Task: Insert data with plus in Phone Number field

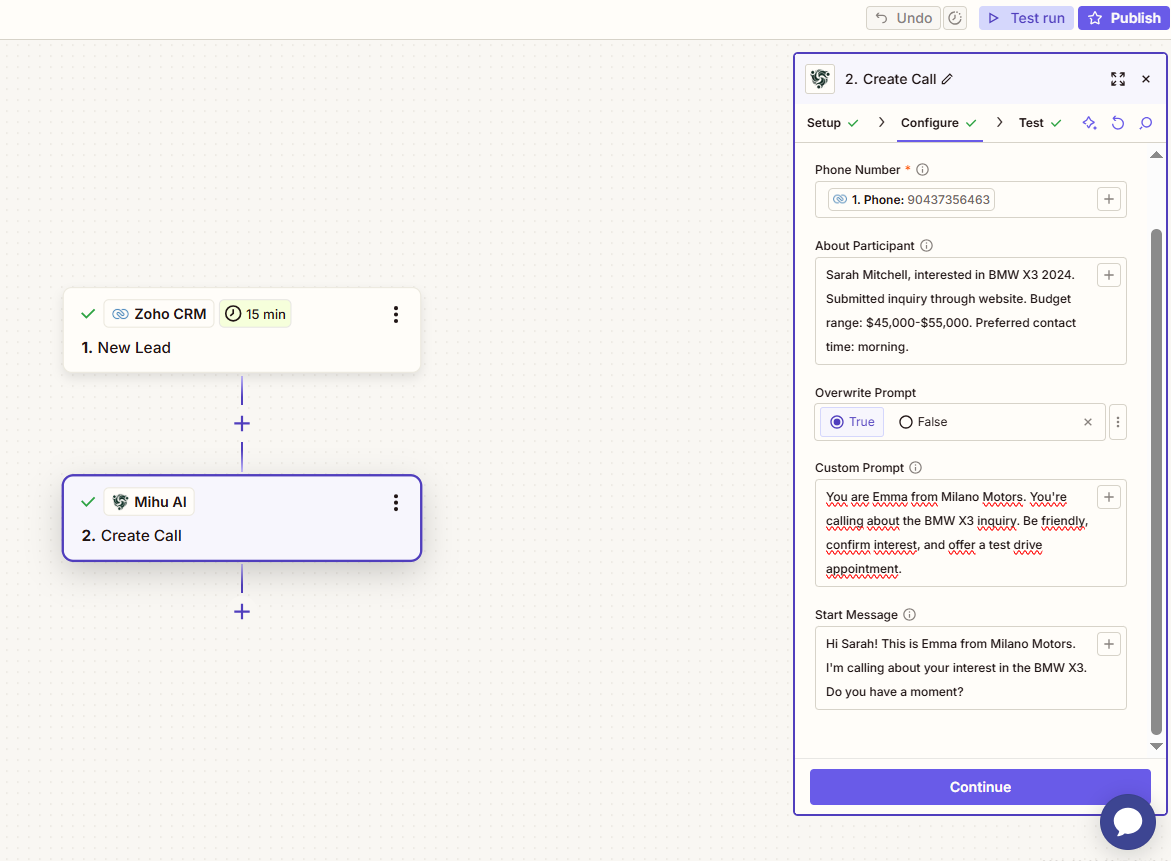Action: click(1109, 199)
